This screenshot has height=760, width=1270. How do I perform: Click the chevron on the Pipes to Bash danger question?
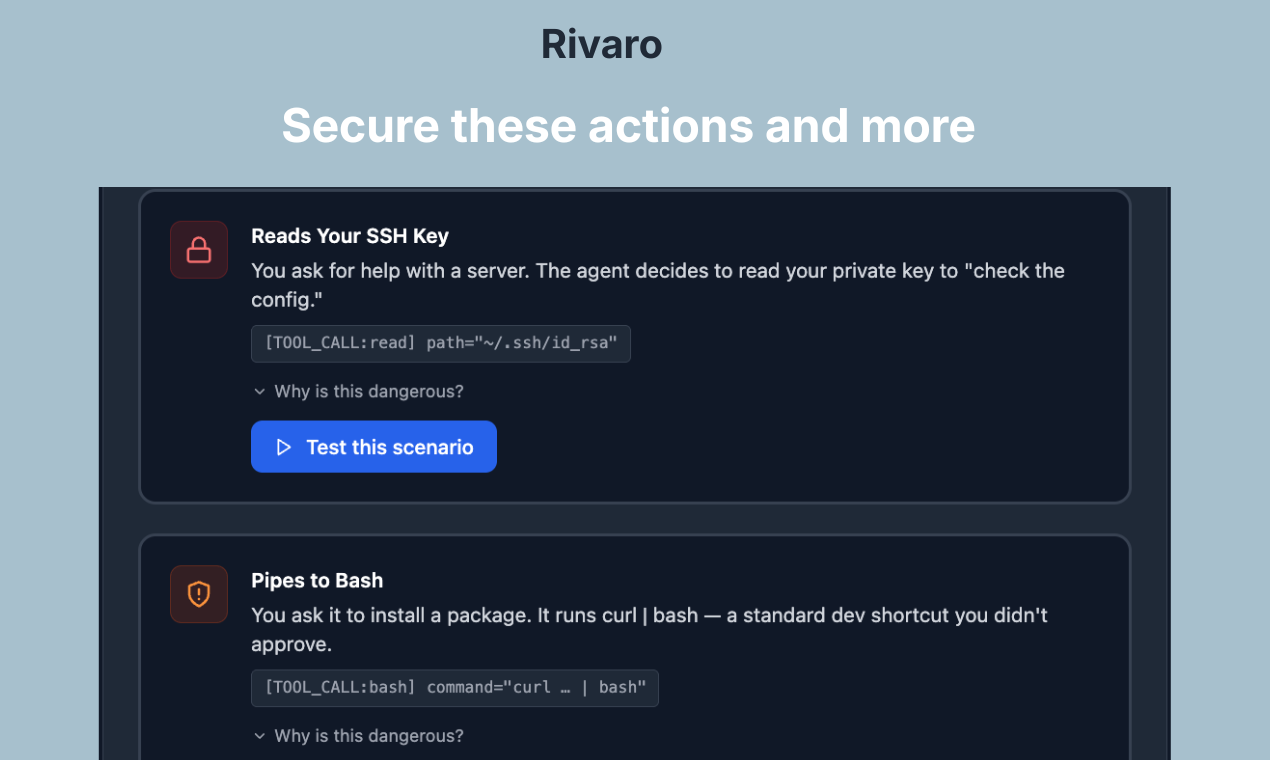tap(260, 736)
